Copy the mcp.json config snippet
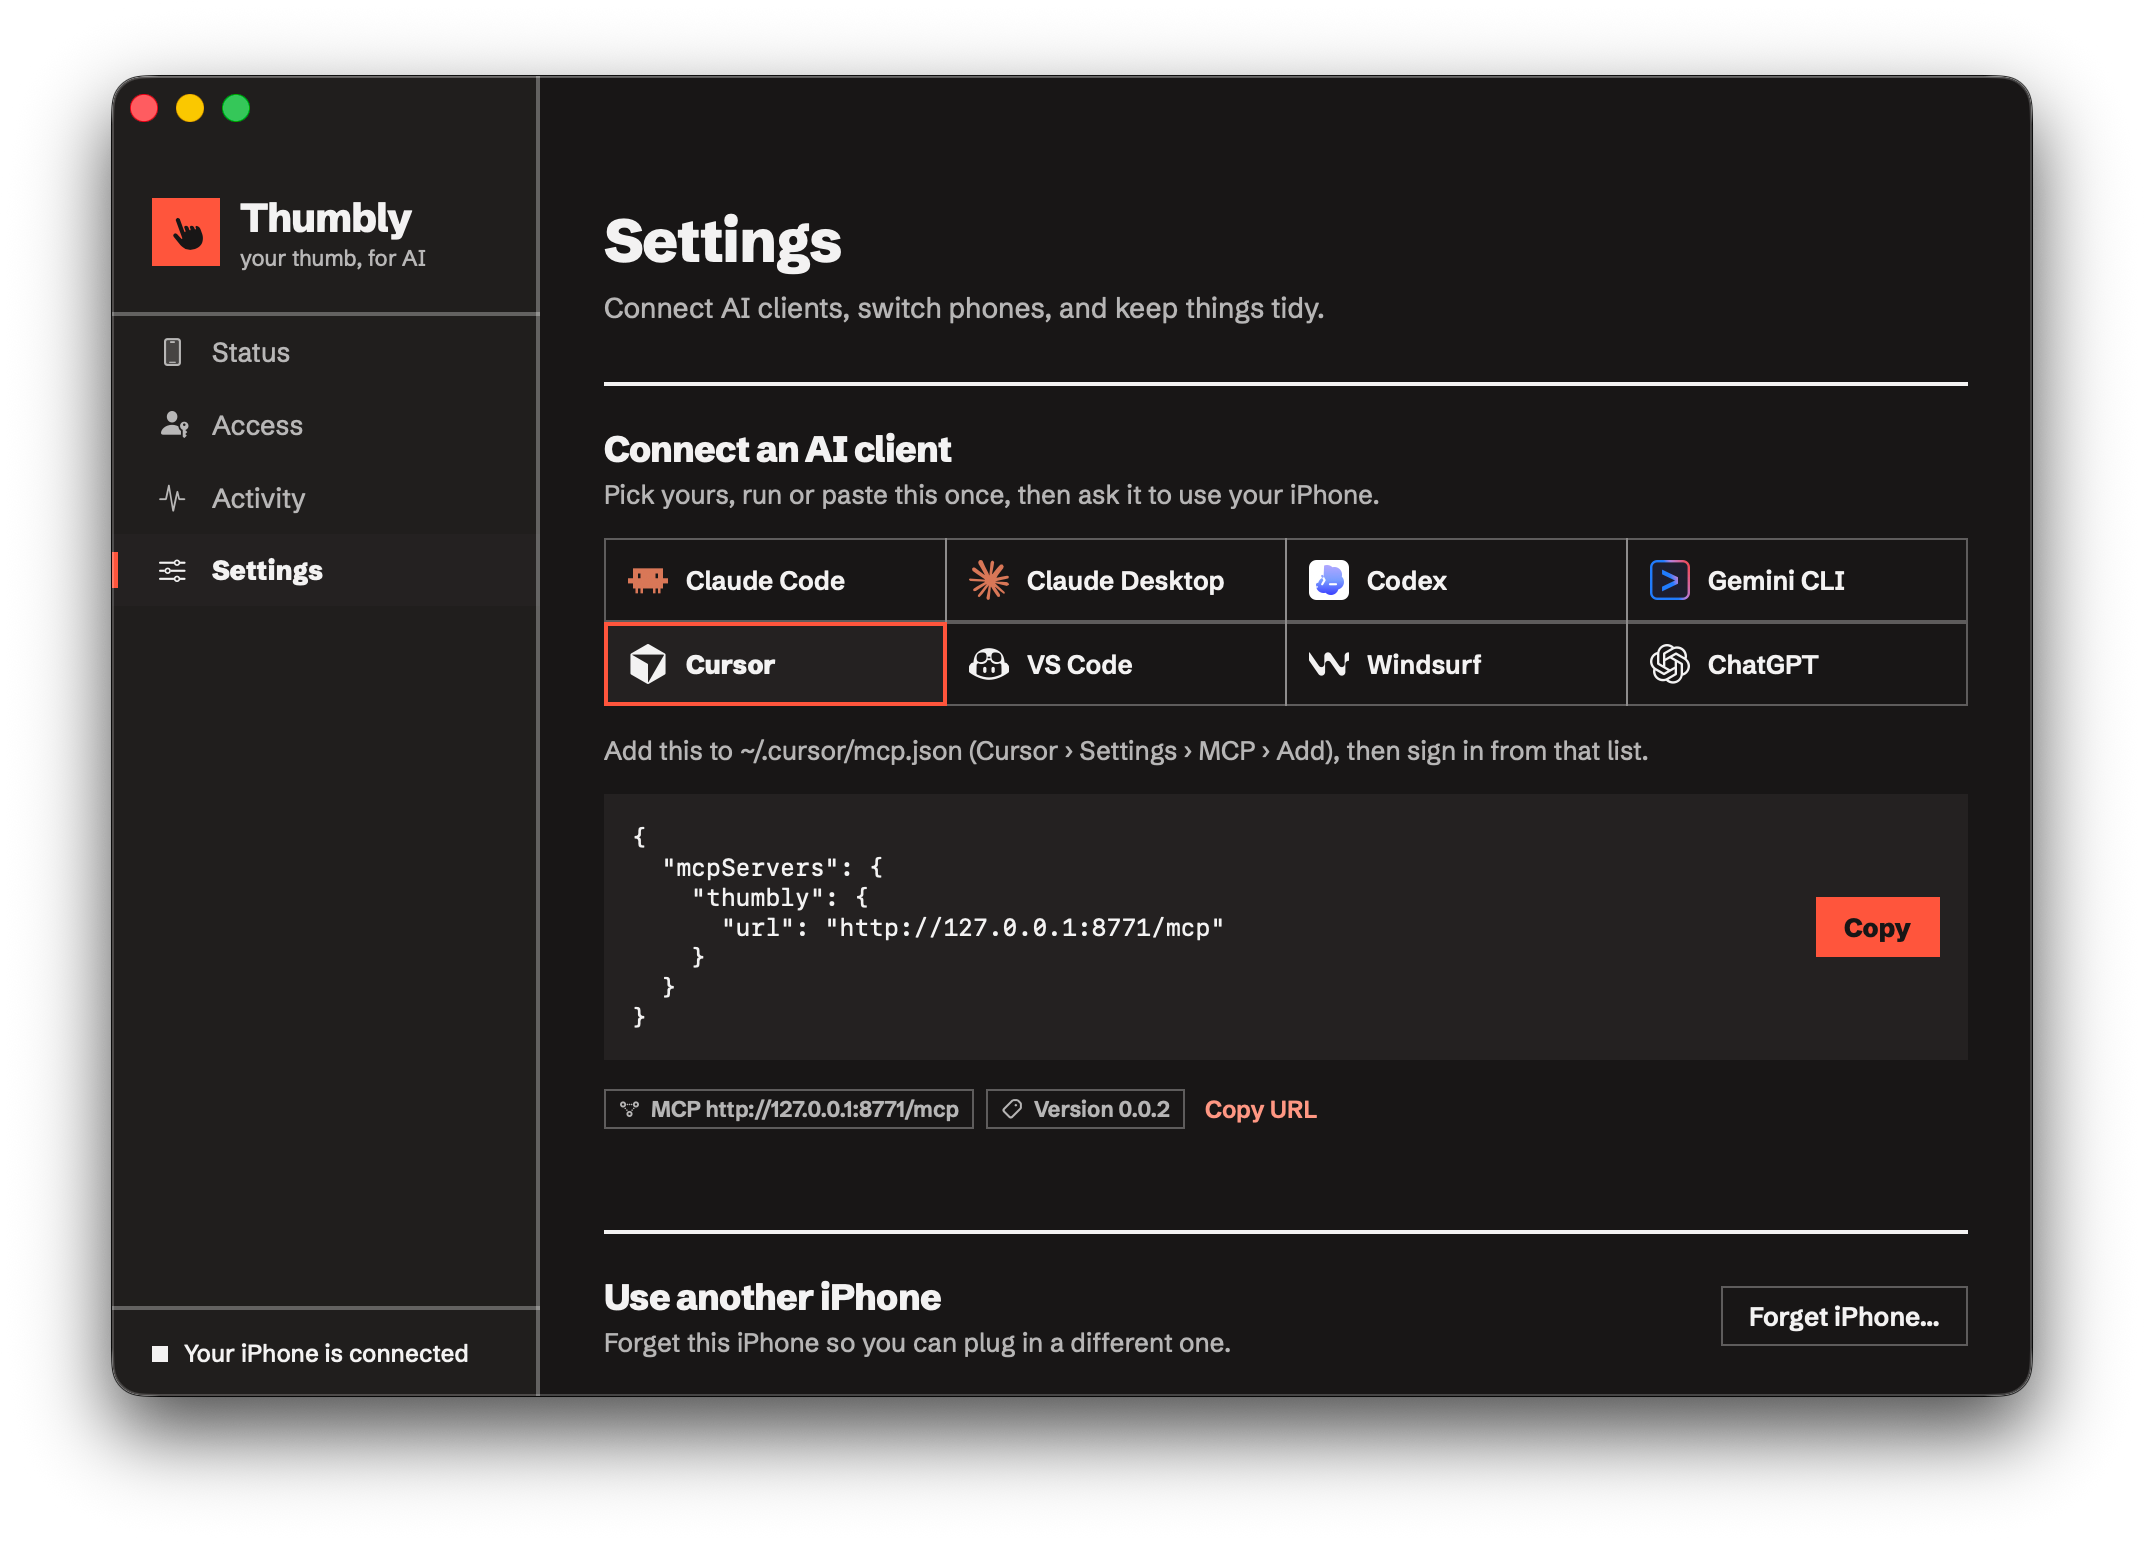The width and height of the screenshot is (2144, 1544). 1877,928
